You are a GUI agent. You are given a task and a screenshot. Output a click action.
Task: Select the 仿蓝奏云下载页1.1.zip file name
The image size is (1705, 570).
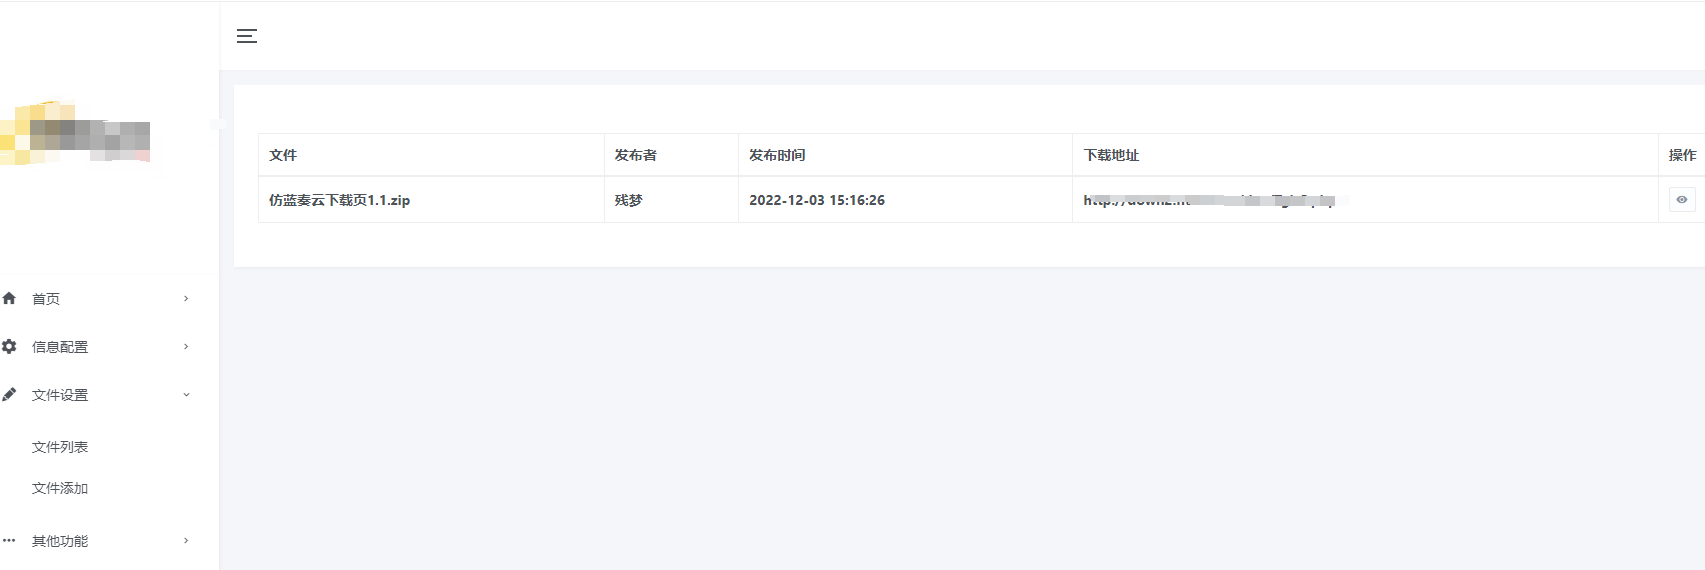click(x=339, y=200)
